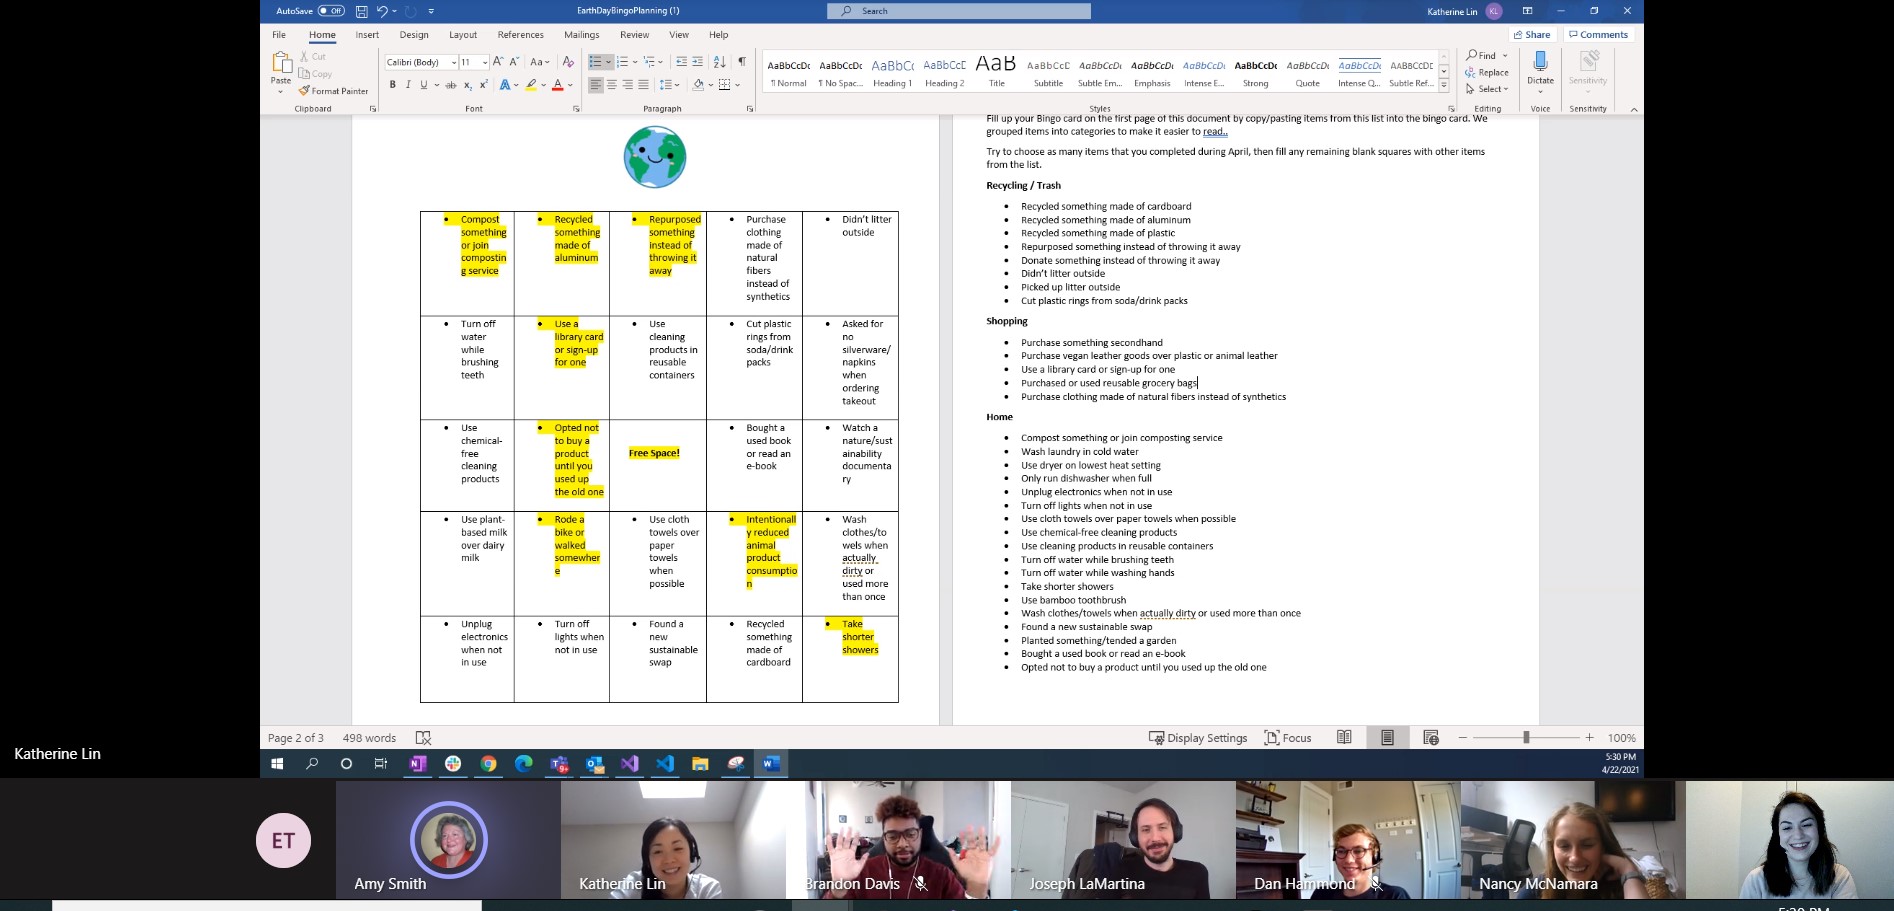
Task: Toggle the AutoSave switch
Action: pos(331,11)
